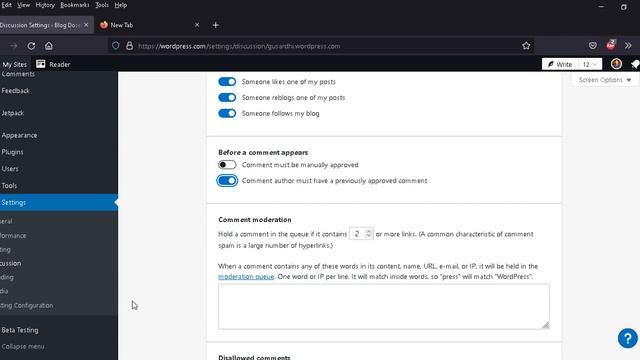The image size is (640, 360).
Task: Open the Edit menu
Action: (x=6, y=5)
